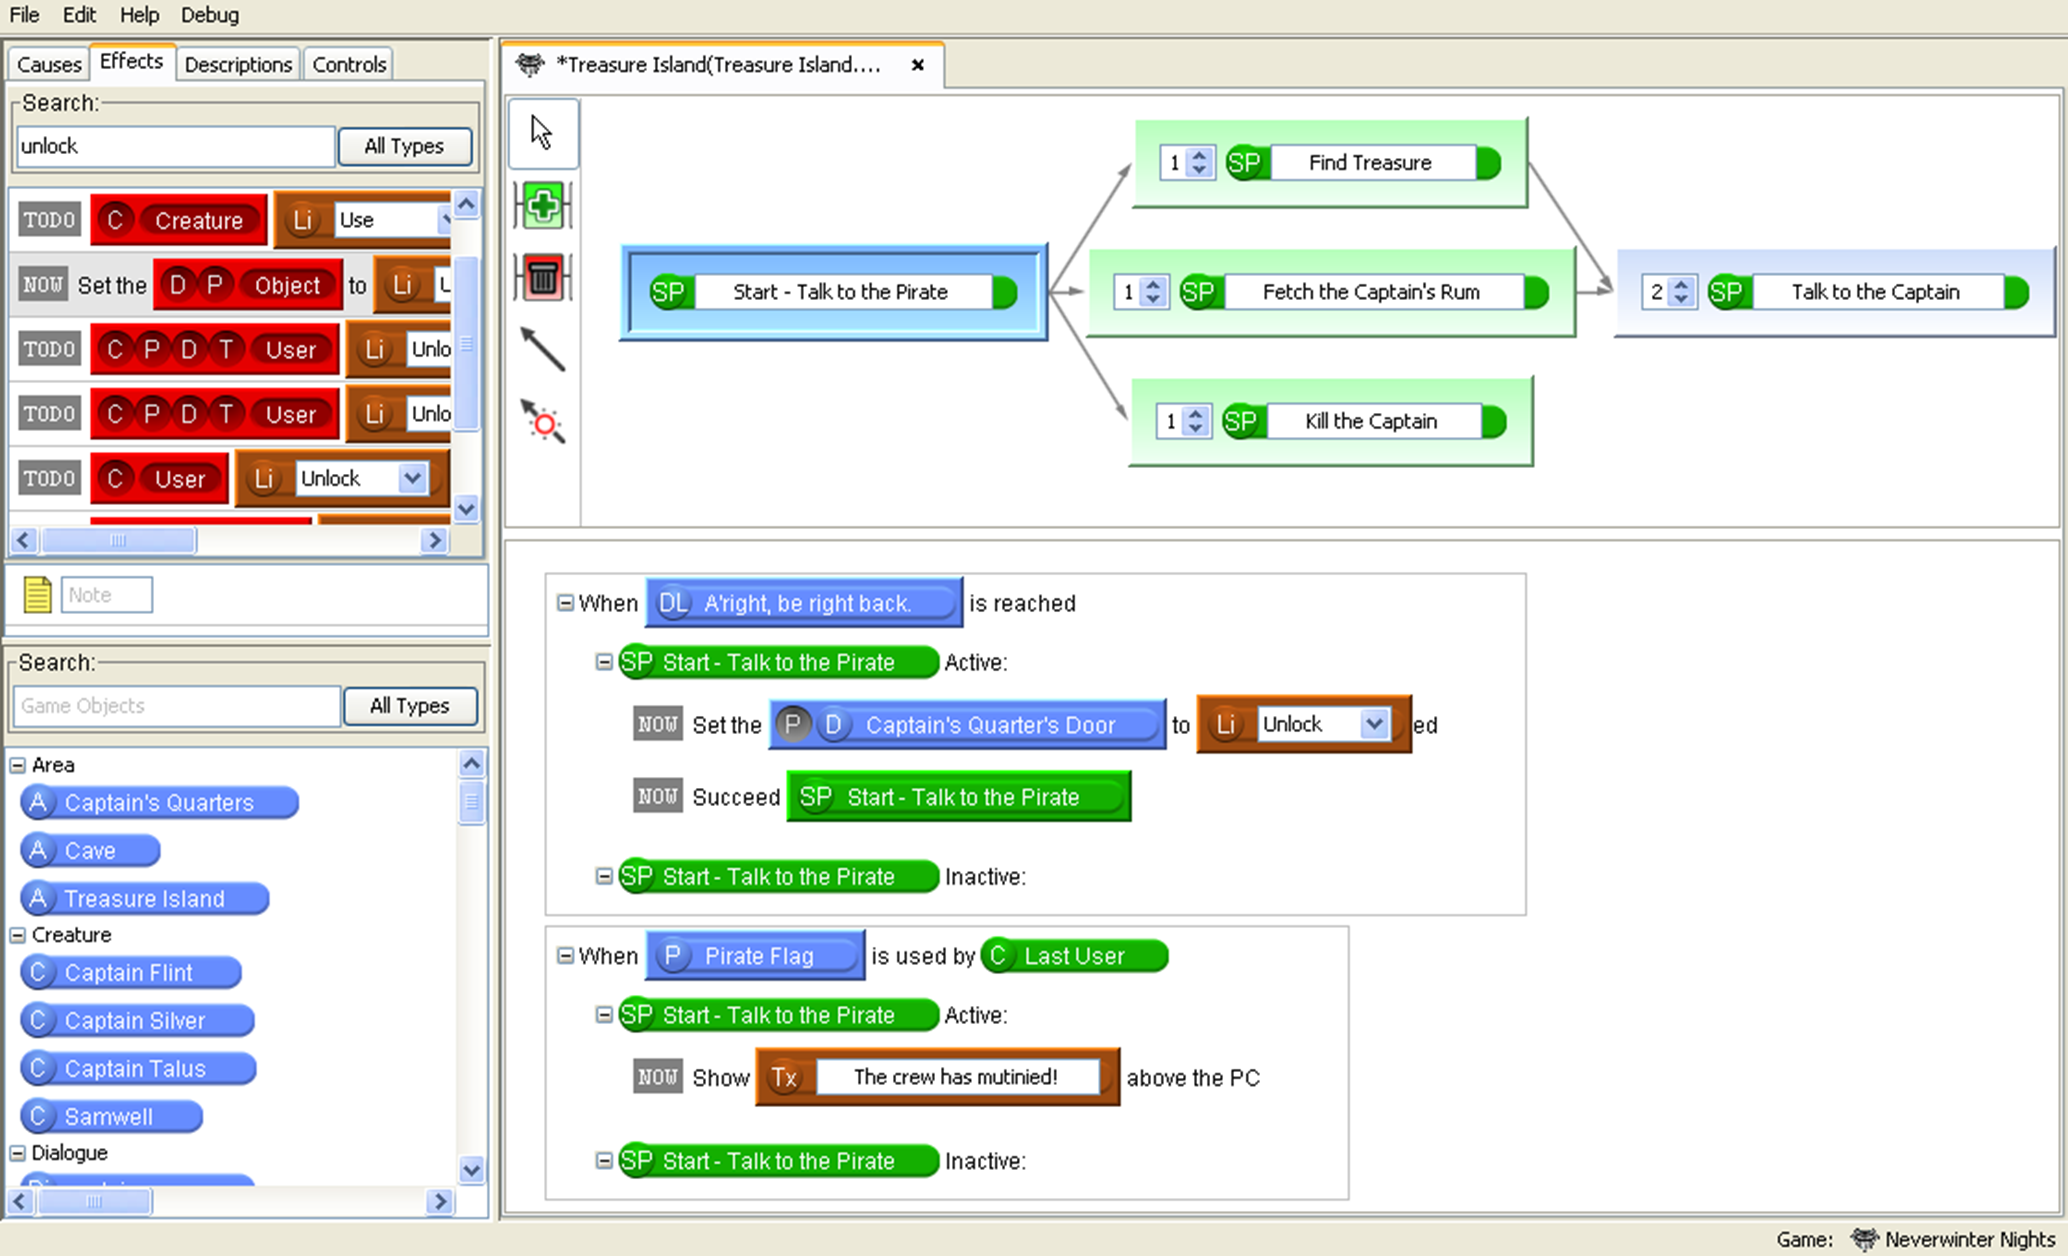Click the All Types button beside unlock search
The height and width of the screenshot is (1256, 2068).
click(x=404, y=146)
